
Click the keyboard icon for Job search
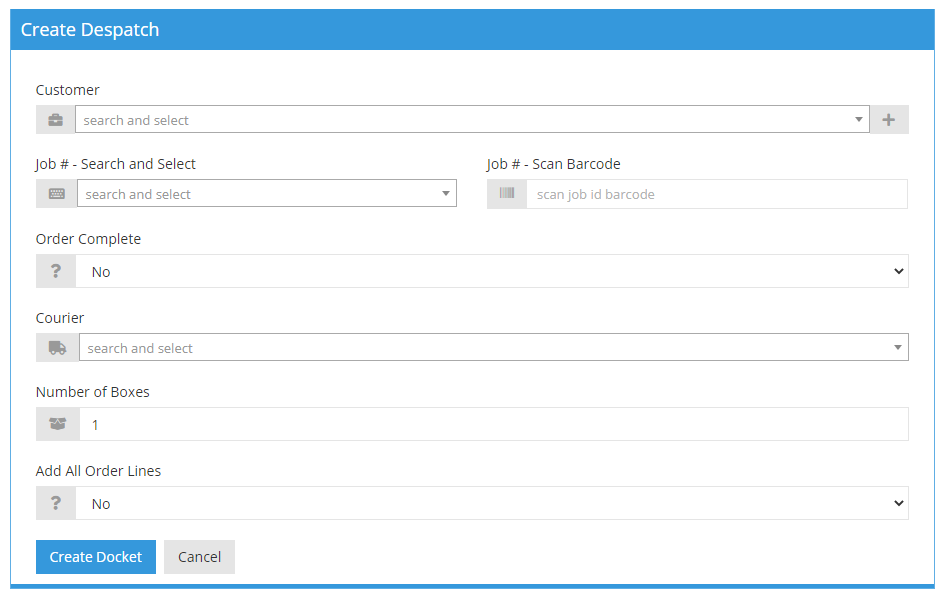tap(56, 193)
